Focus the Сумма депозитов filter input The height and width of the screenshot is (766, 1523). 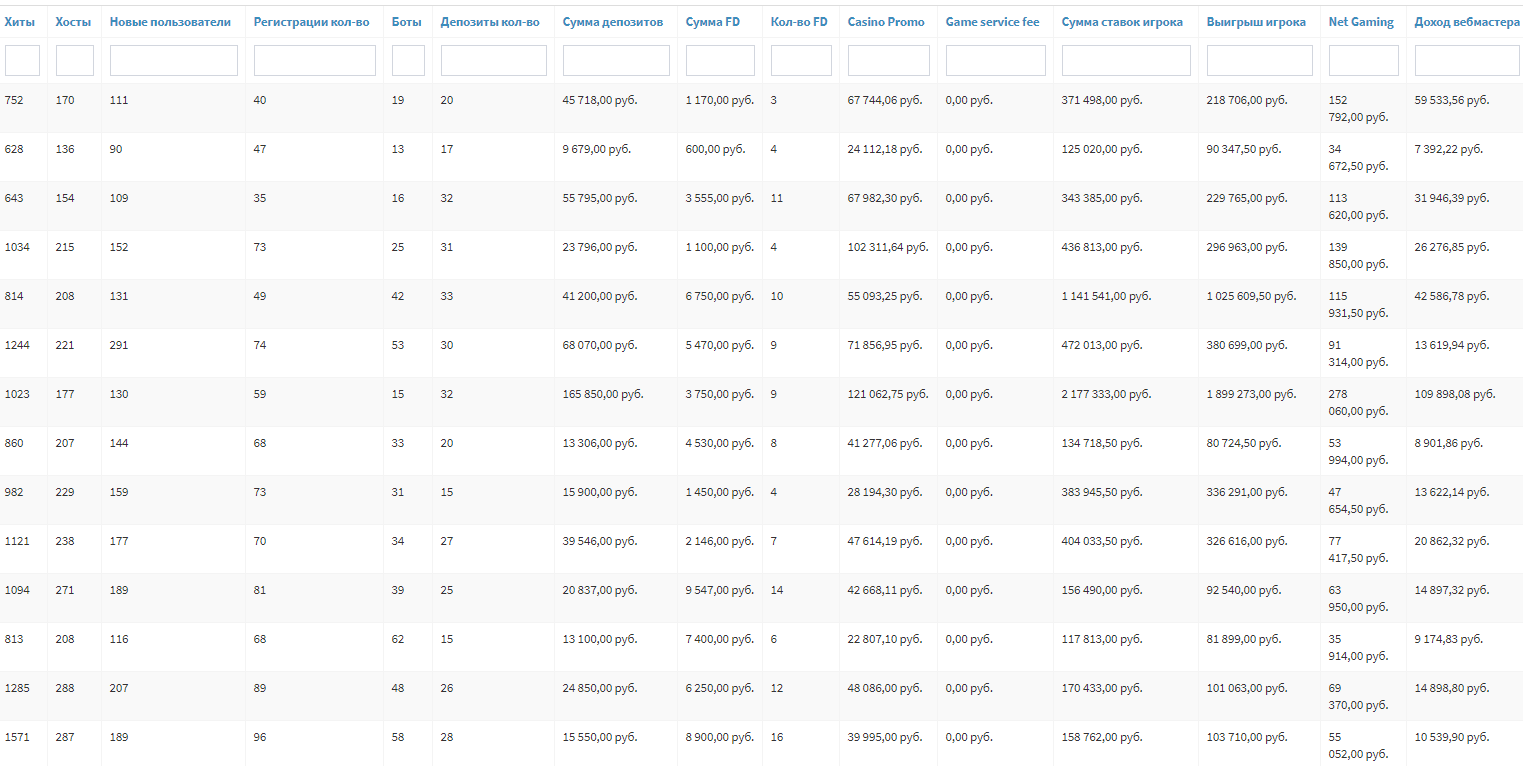616,61
